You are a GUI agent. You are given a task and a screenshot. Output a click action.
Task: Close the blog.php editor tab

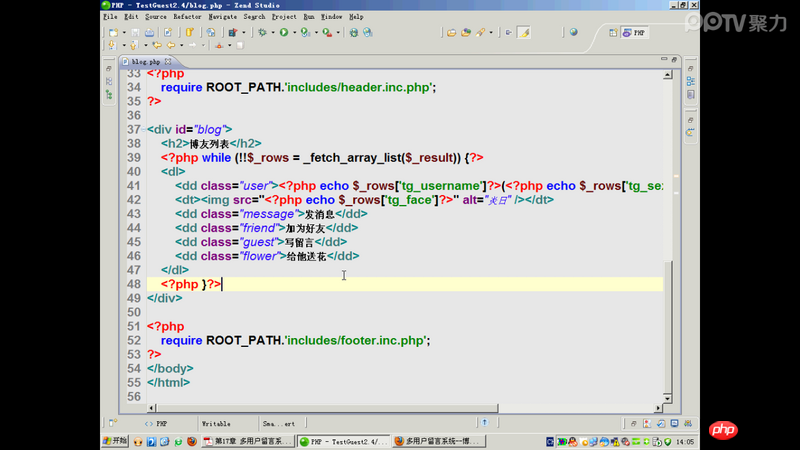[168, 62]
